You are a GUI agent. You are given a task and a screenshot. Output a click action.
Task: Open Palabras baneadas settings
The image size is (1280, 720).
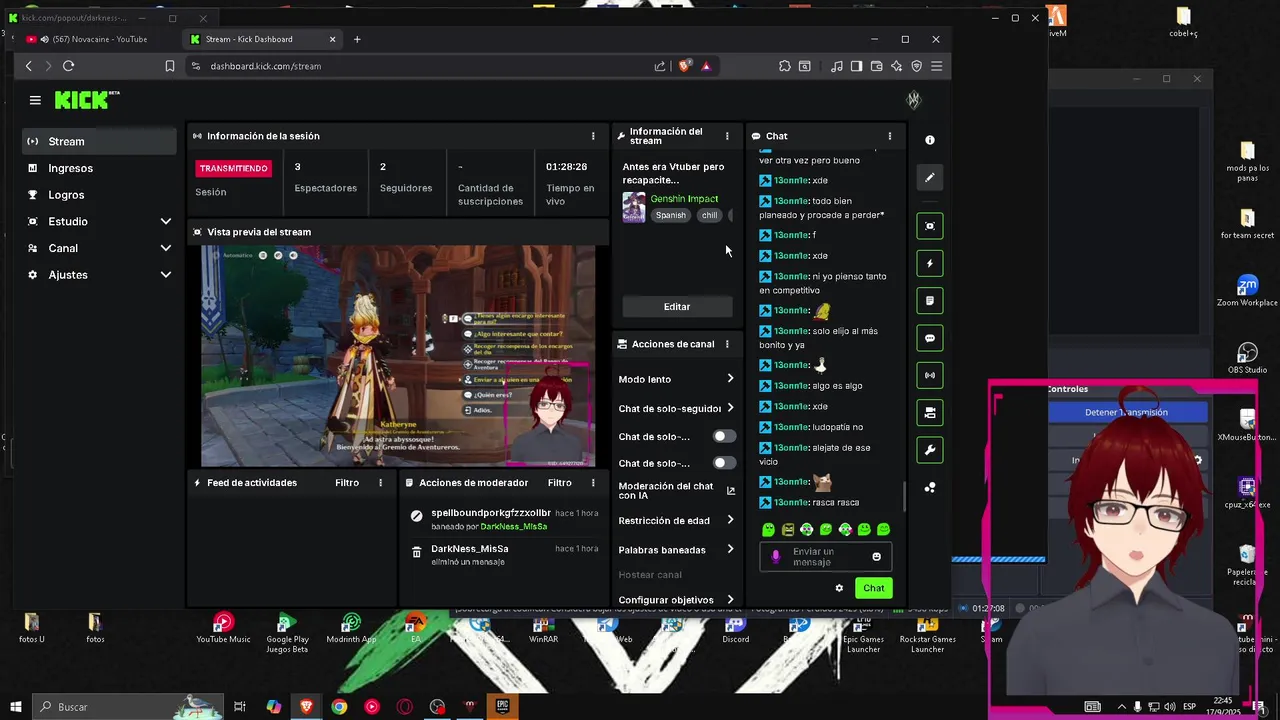click(677, 549)
